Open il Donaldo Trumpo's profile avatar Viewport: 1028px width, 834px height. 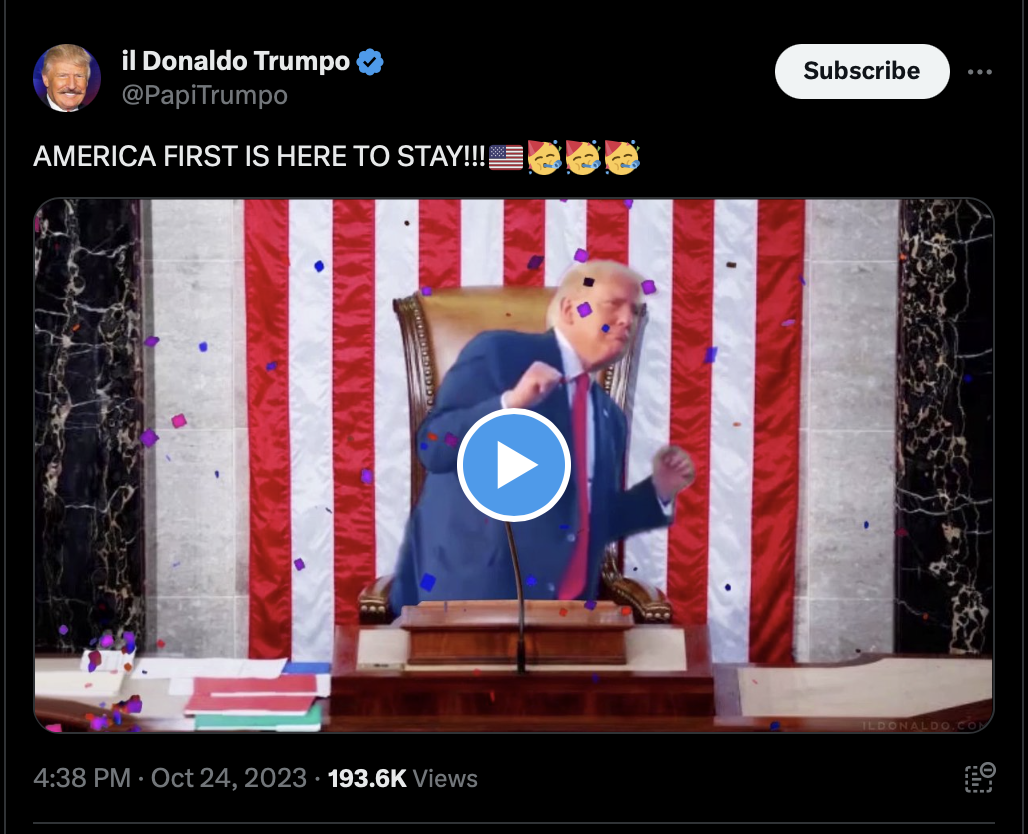tap(66, 77)
